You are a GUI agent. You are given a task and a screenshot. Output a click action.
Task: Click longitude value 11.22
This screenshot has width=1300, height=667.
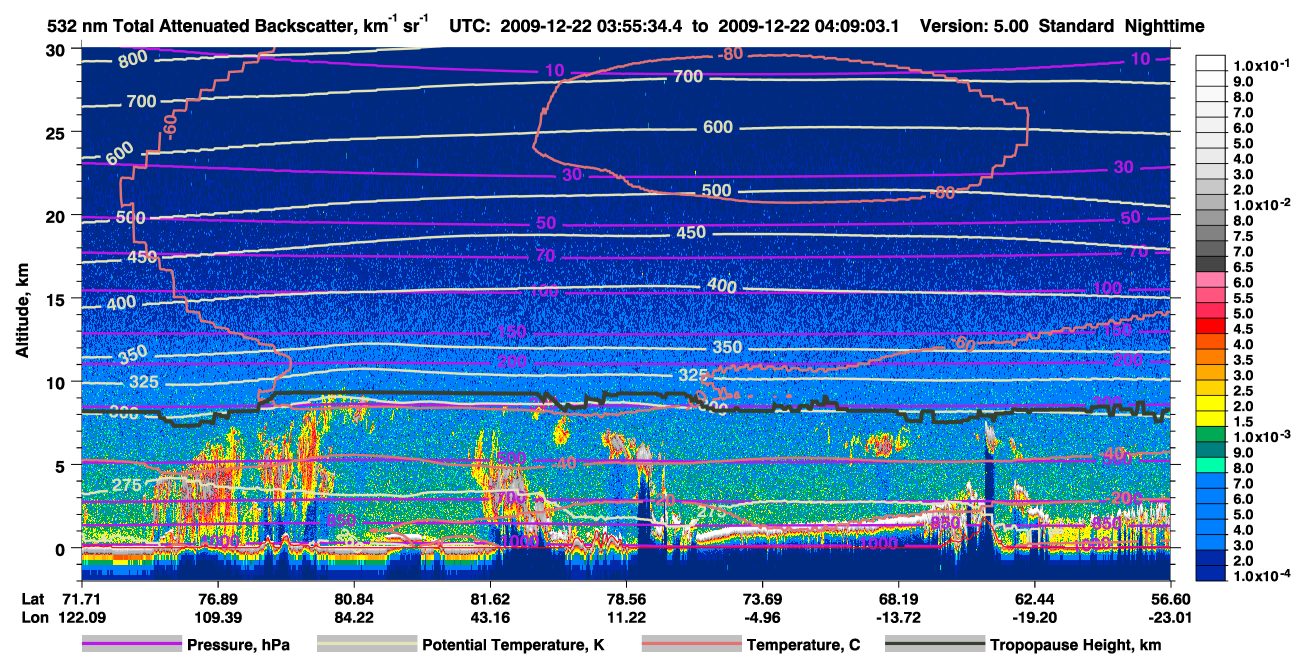[x=626, y=617]
